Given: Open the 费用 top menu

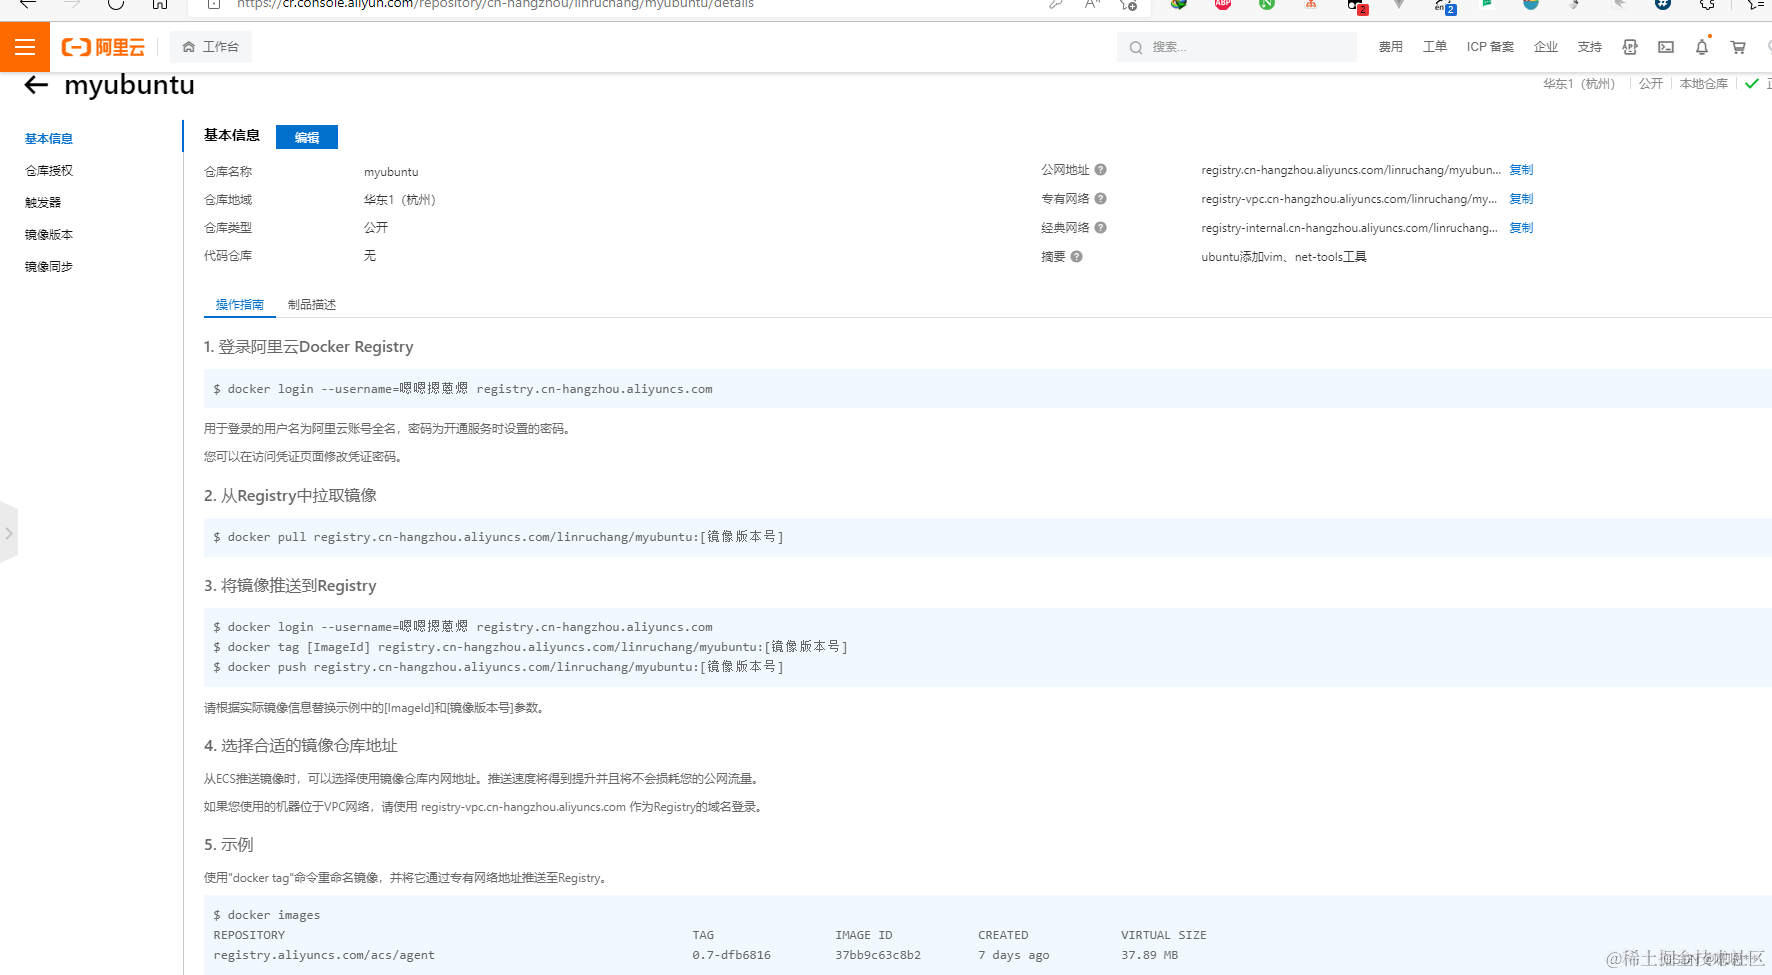Looking at the screenshot, I should 1390,47.
